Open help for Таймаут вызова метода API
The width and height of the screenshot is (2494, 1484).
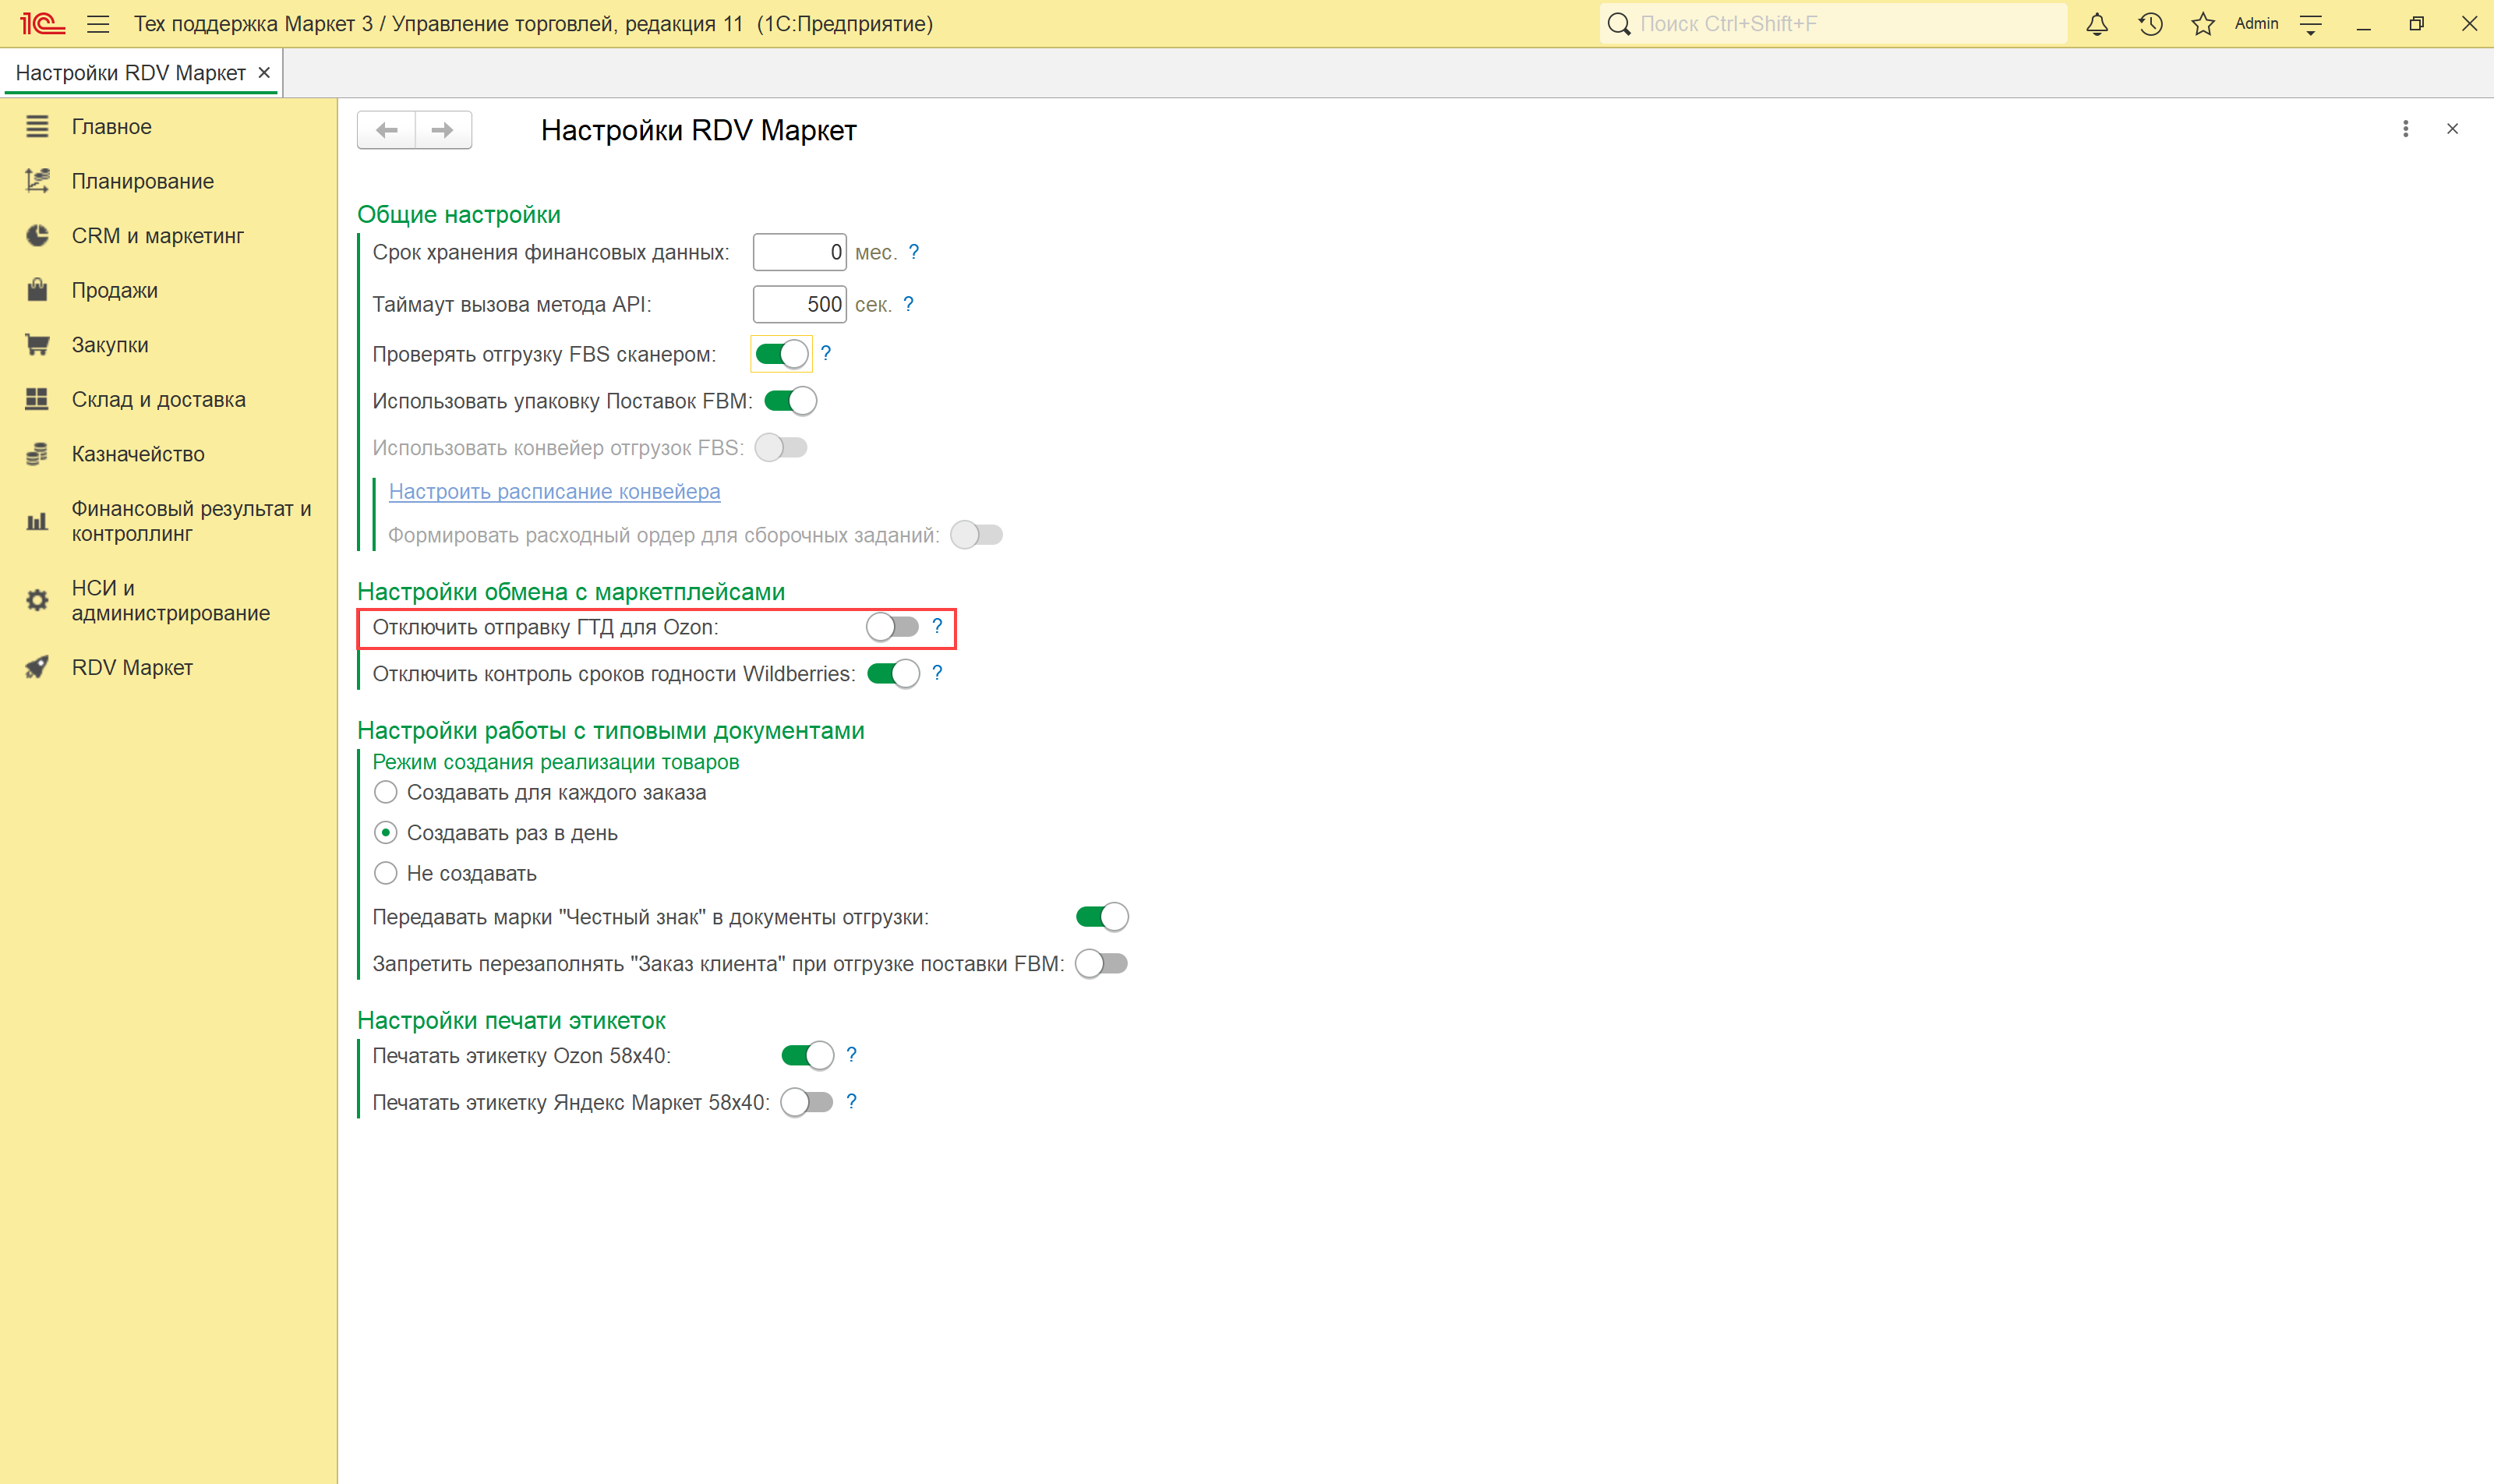coord(908,304)
